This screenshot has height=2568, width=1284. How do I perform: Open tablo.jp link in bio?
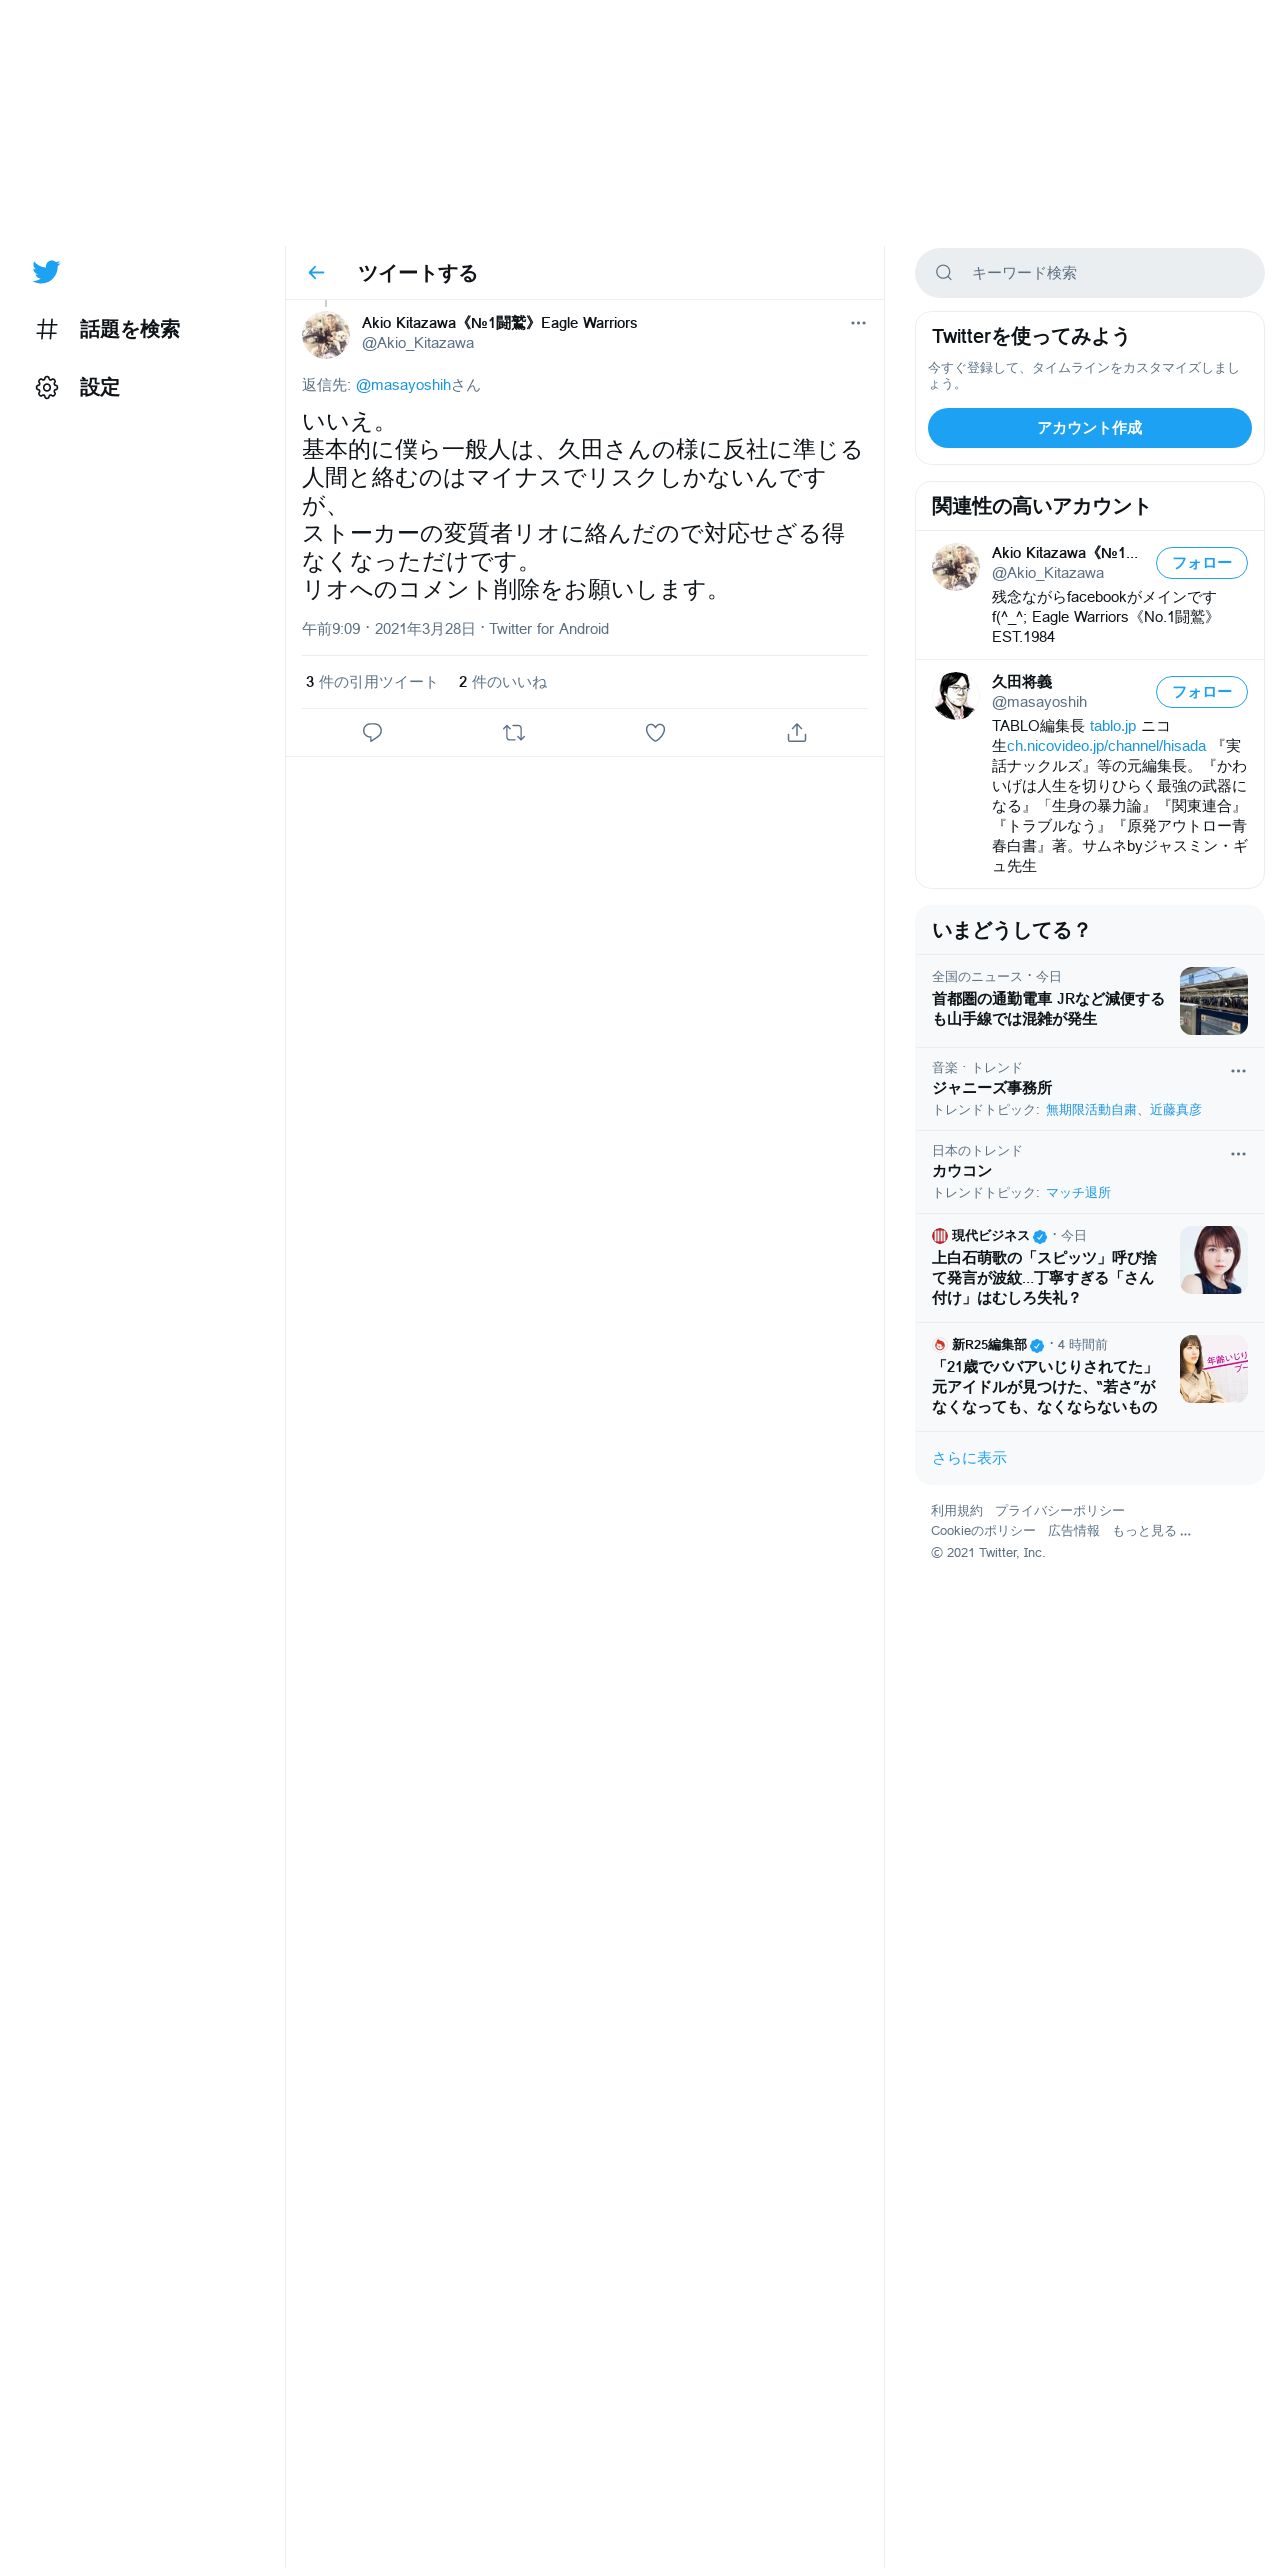1113,726
